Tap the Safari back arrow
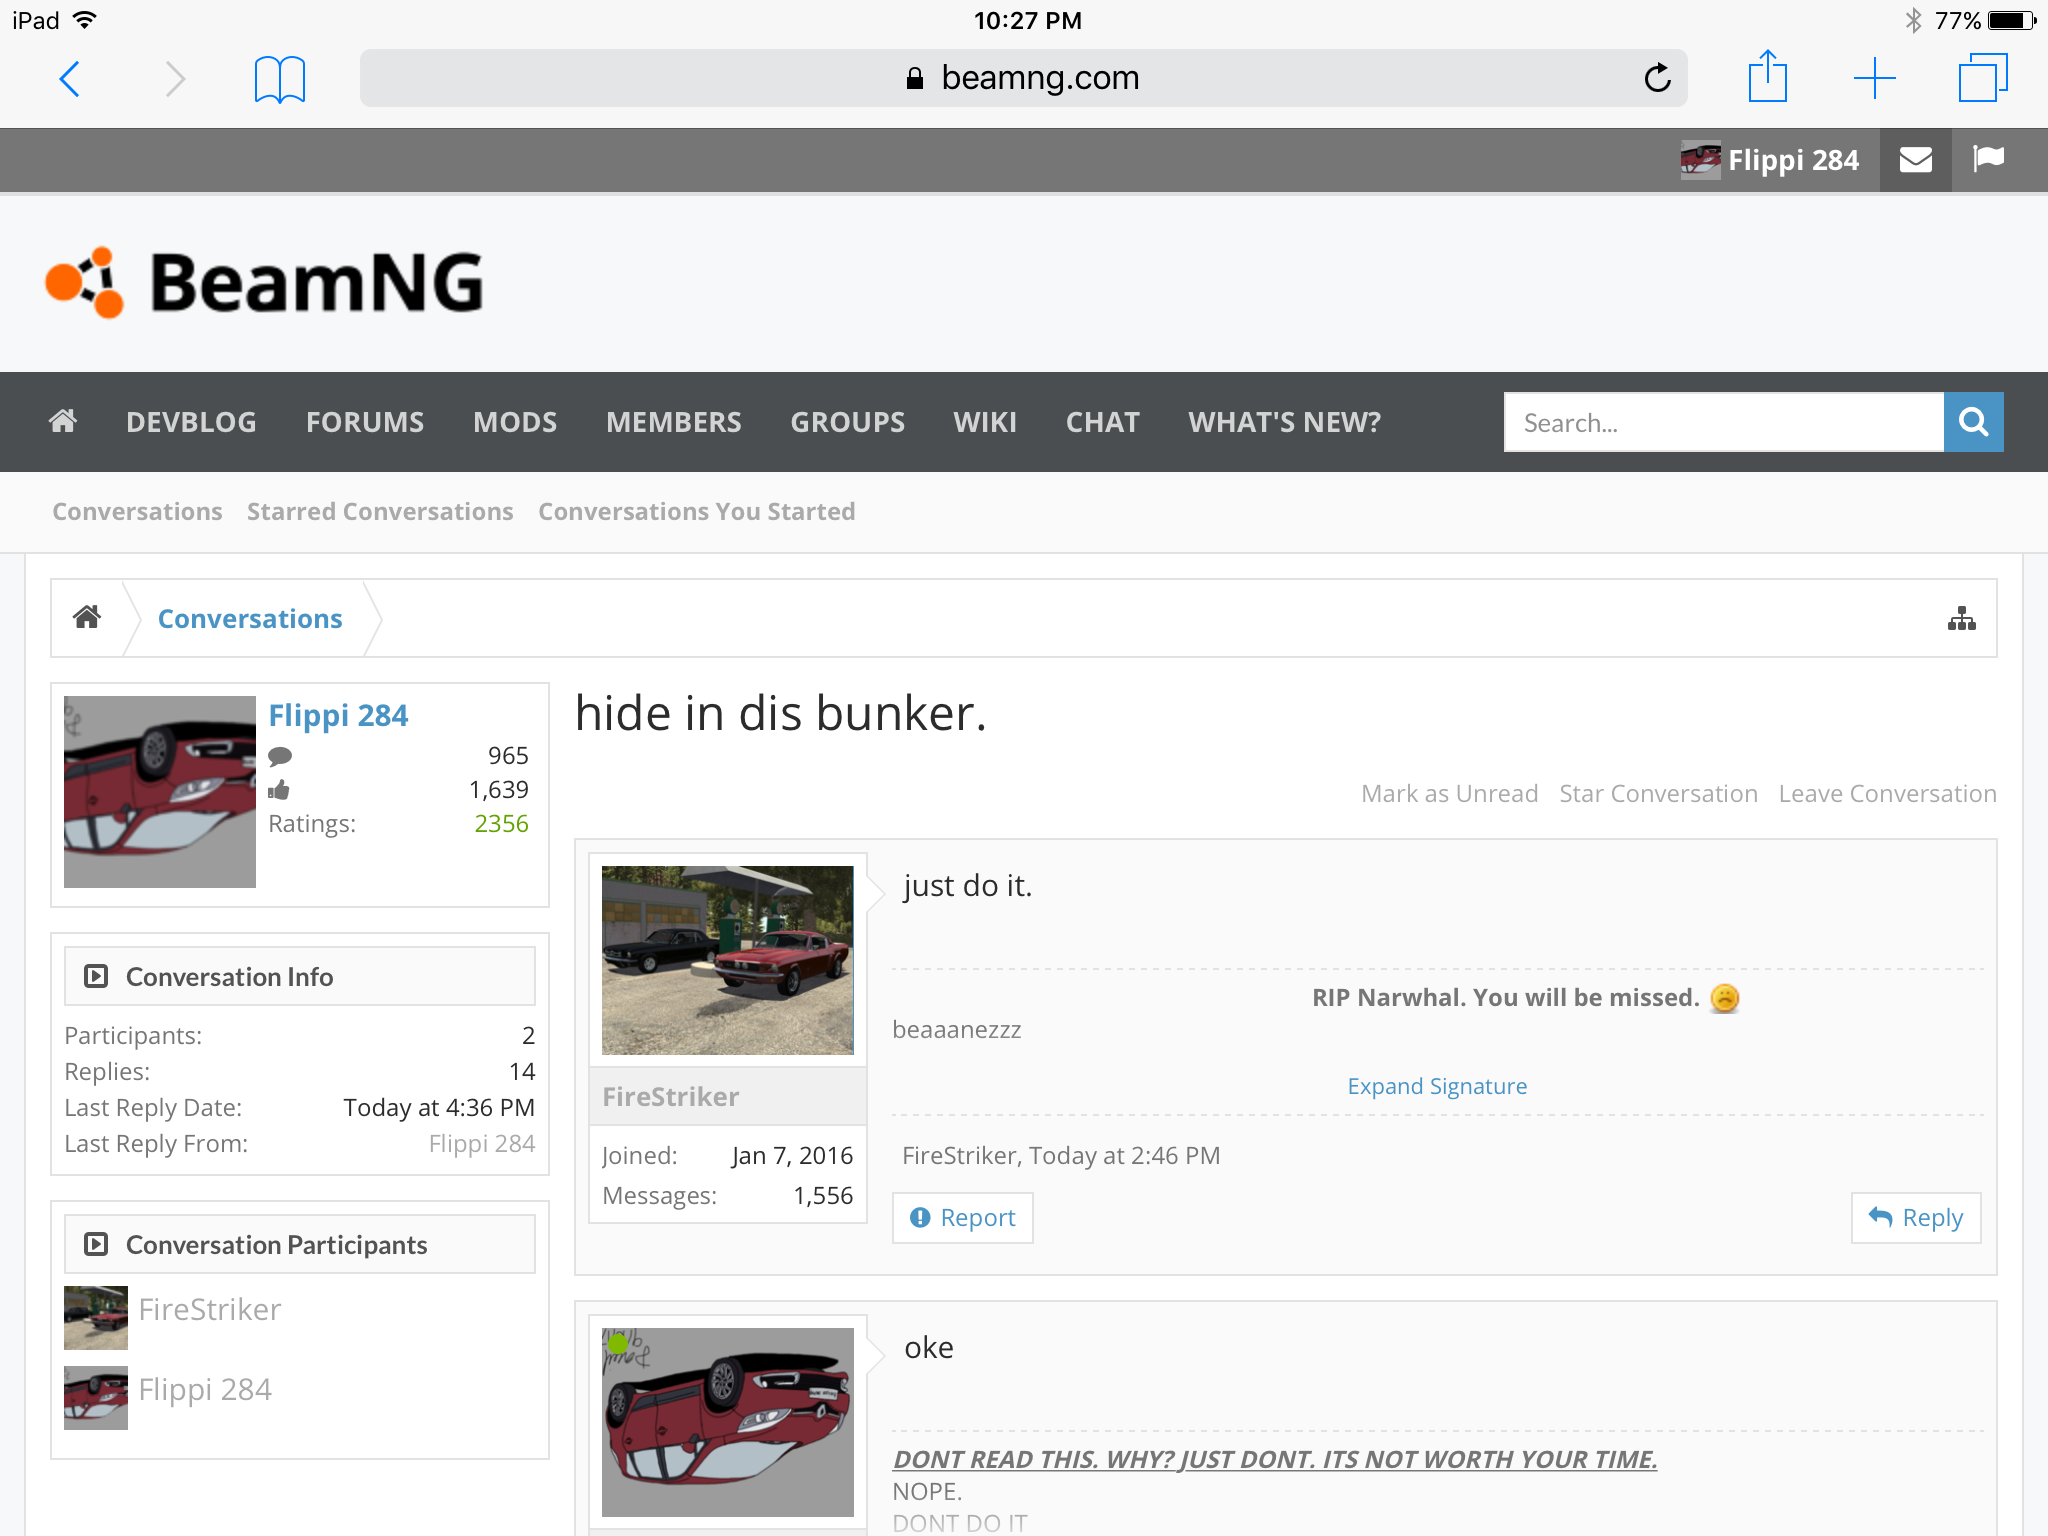 (69, 78)
